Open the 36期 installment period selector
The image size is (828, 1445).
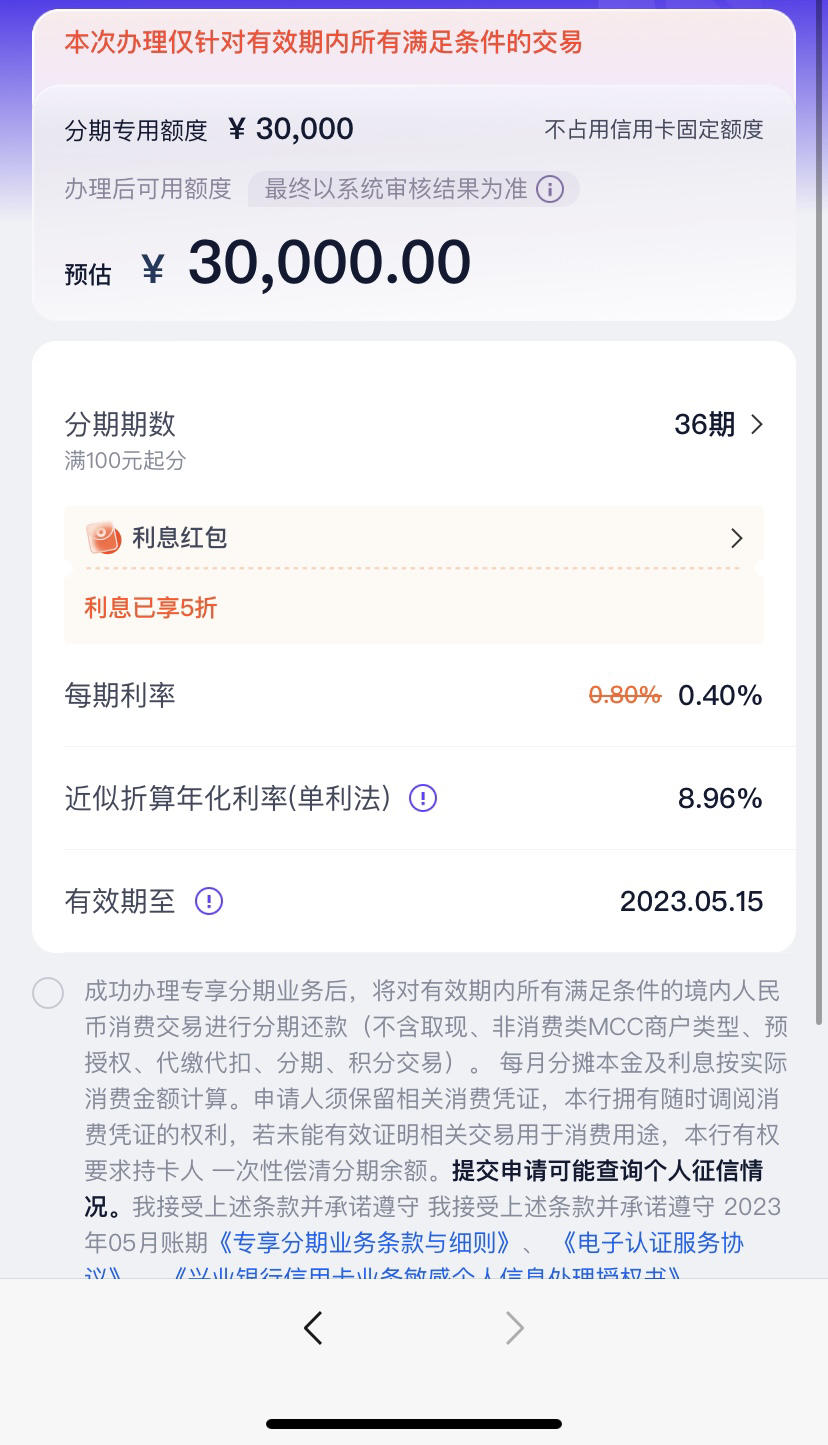pyautogui.click(x=719, y=424)
